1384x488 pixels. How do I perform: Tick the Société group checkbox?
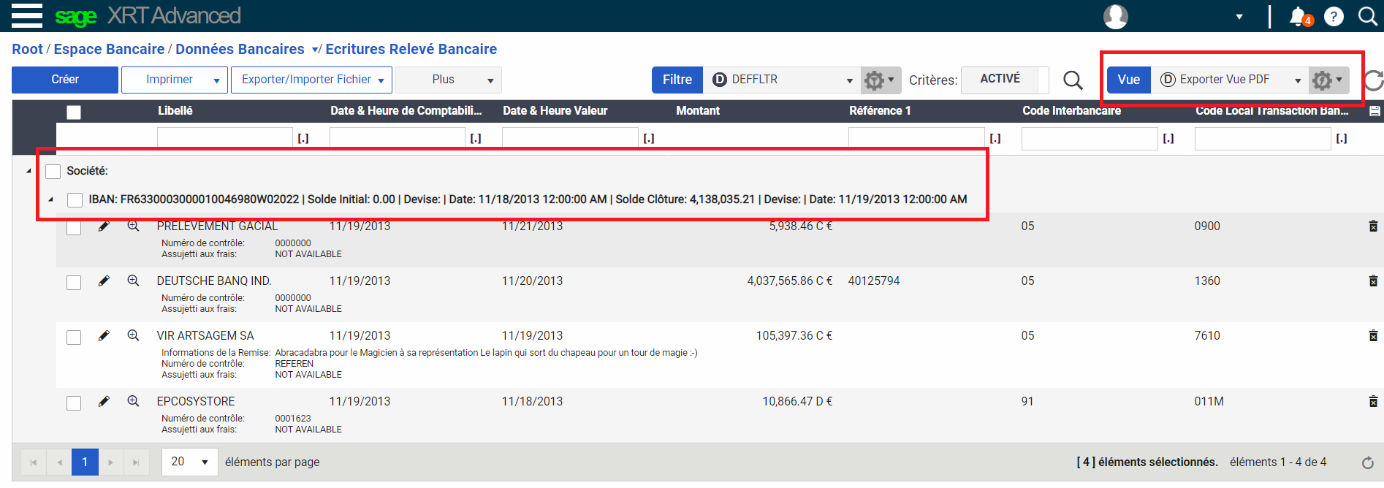click(54, 172)
